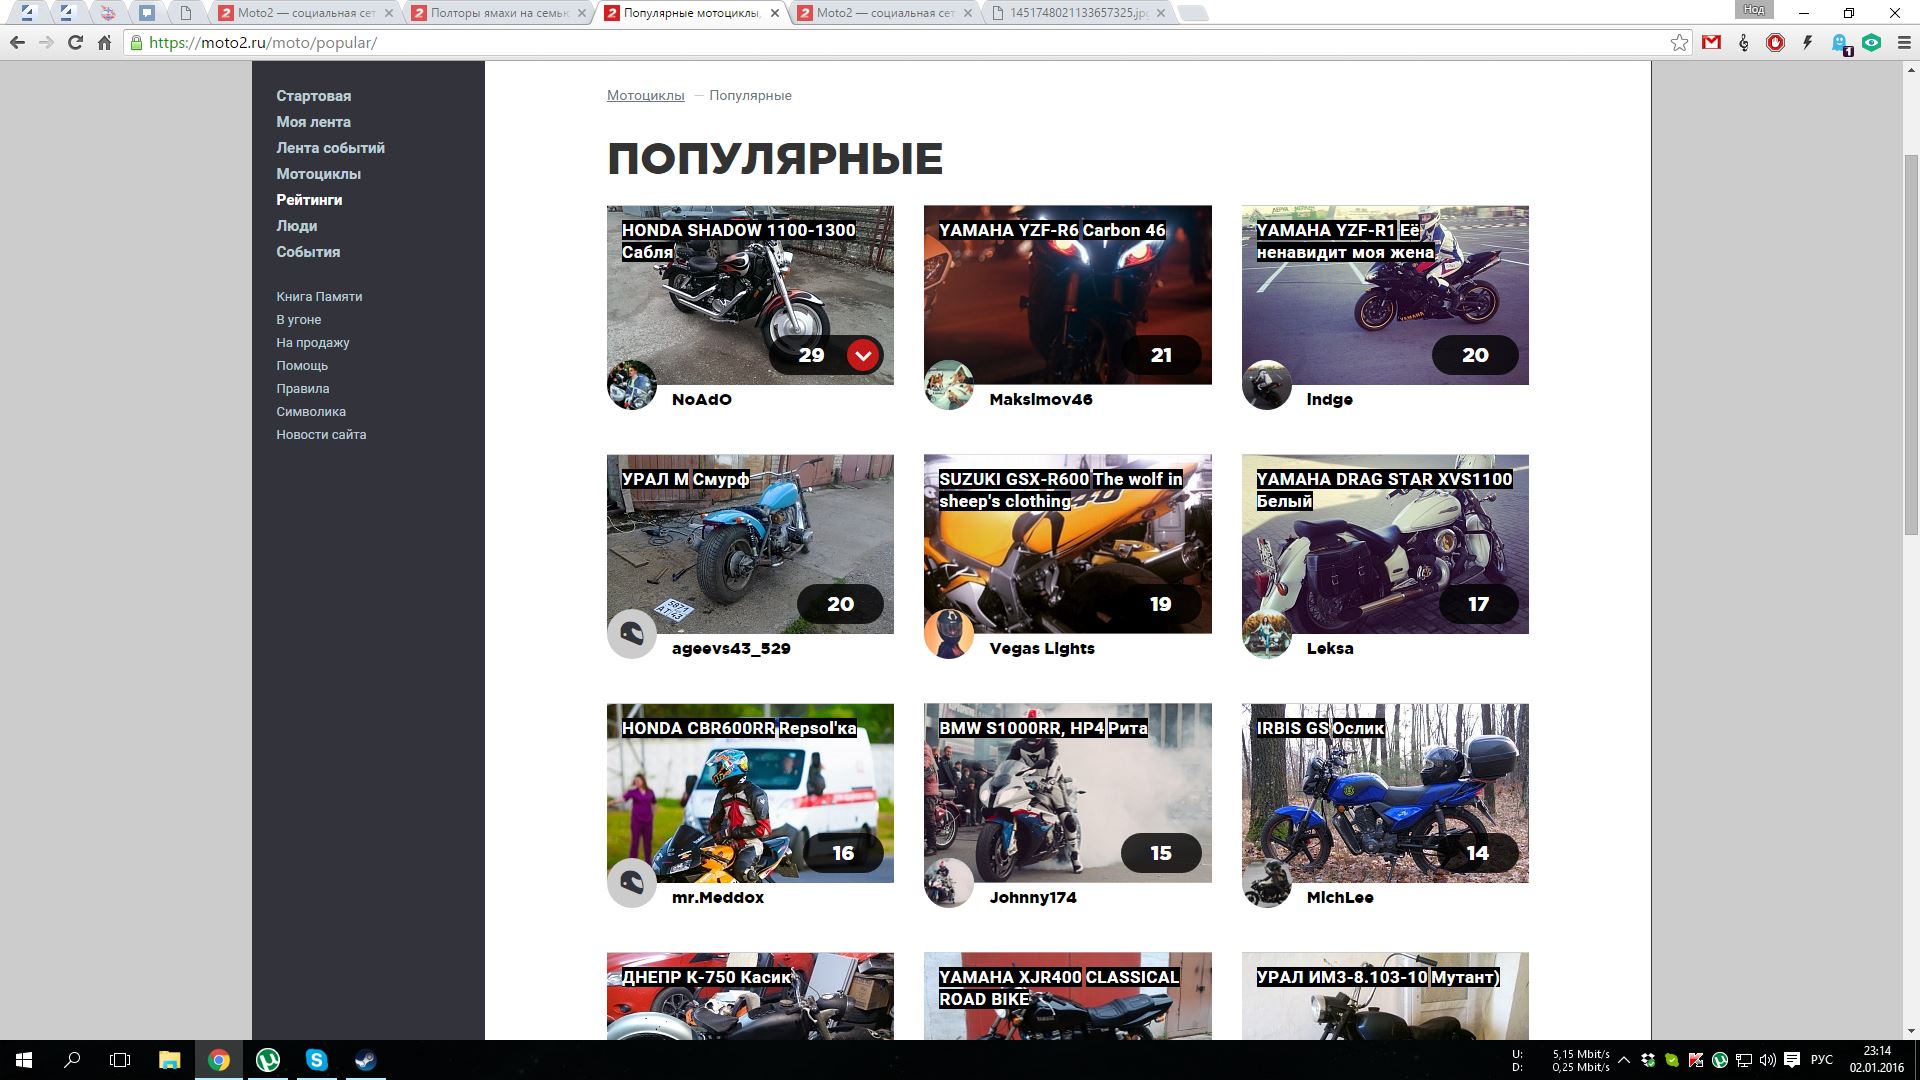The image size is (1920, 1080).
Task: Open the SUZUKI GSX-R600 card
Action: pyautogui.click(x=1067, y=544)
